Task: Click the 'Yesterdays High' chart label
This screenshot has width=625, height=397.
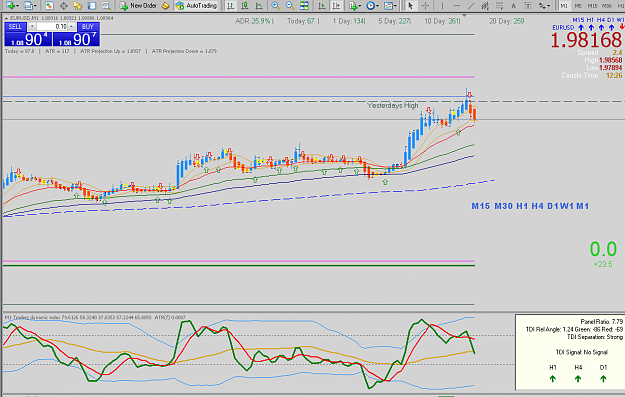Action: coord(393,105)
